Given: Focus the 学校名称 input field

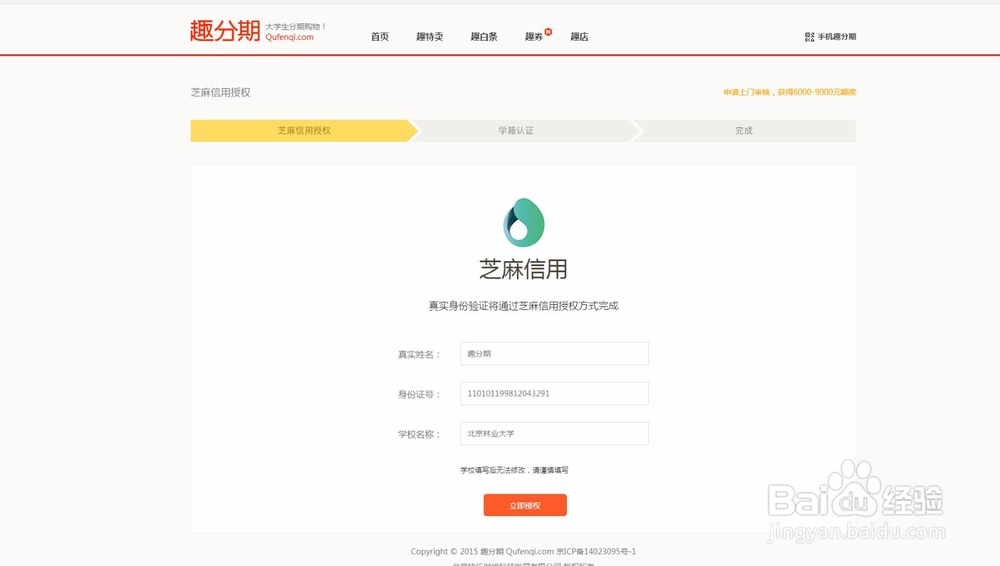Looking at the screenshot, I should pos(554,433).
